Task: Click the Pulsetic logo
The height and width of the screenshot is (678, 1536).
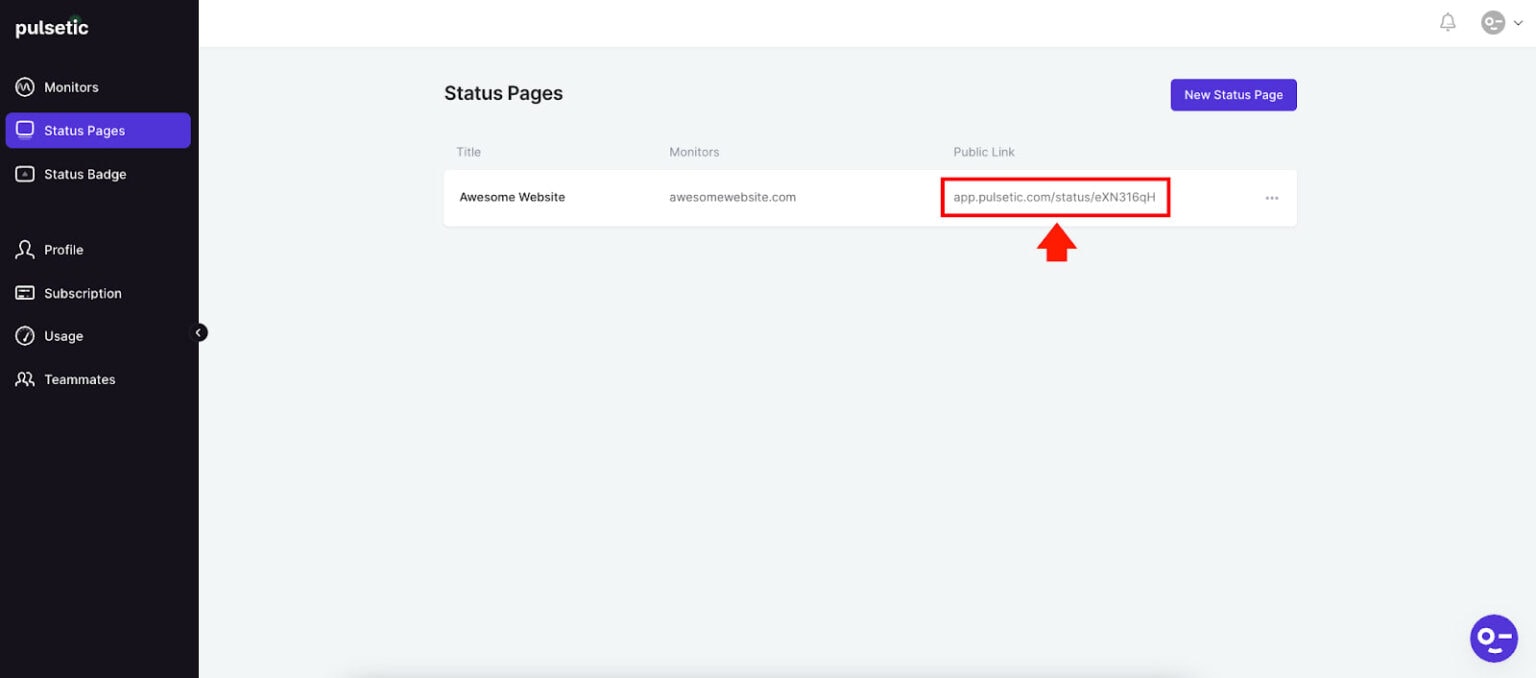Action: pyautogui.click(x=51, y=28)
